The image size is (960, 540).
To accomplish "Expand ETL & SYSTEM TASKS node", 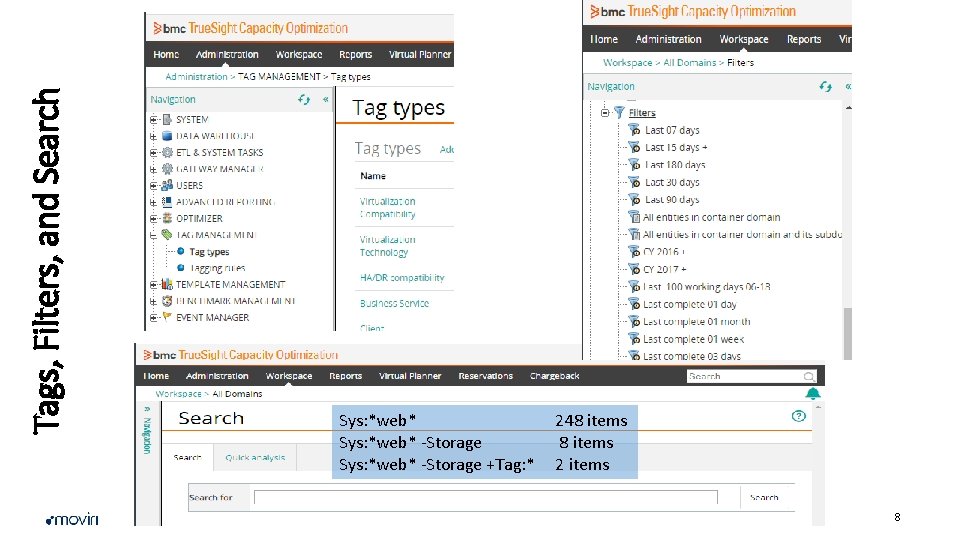I will coord(154,152).
